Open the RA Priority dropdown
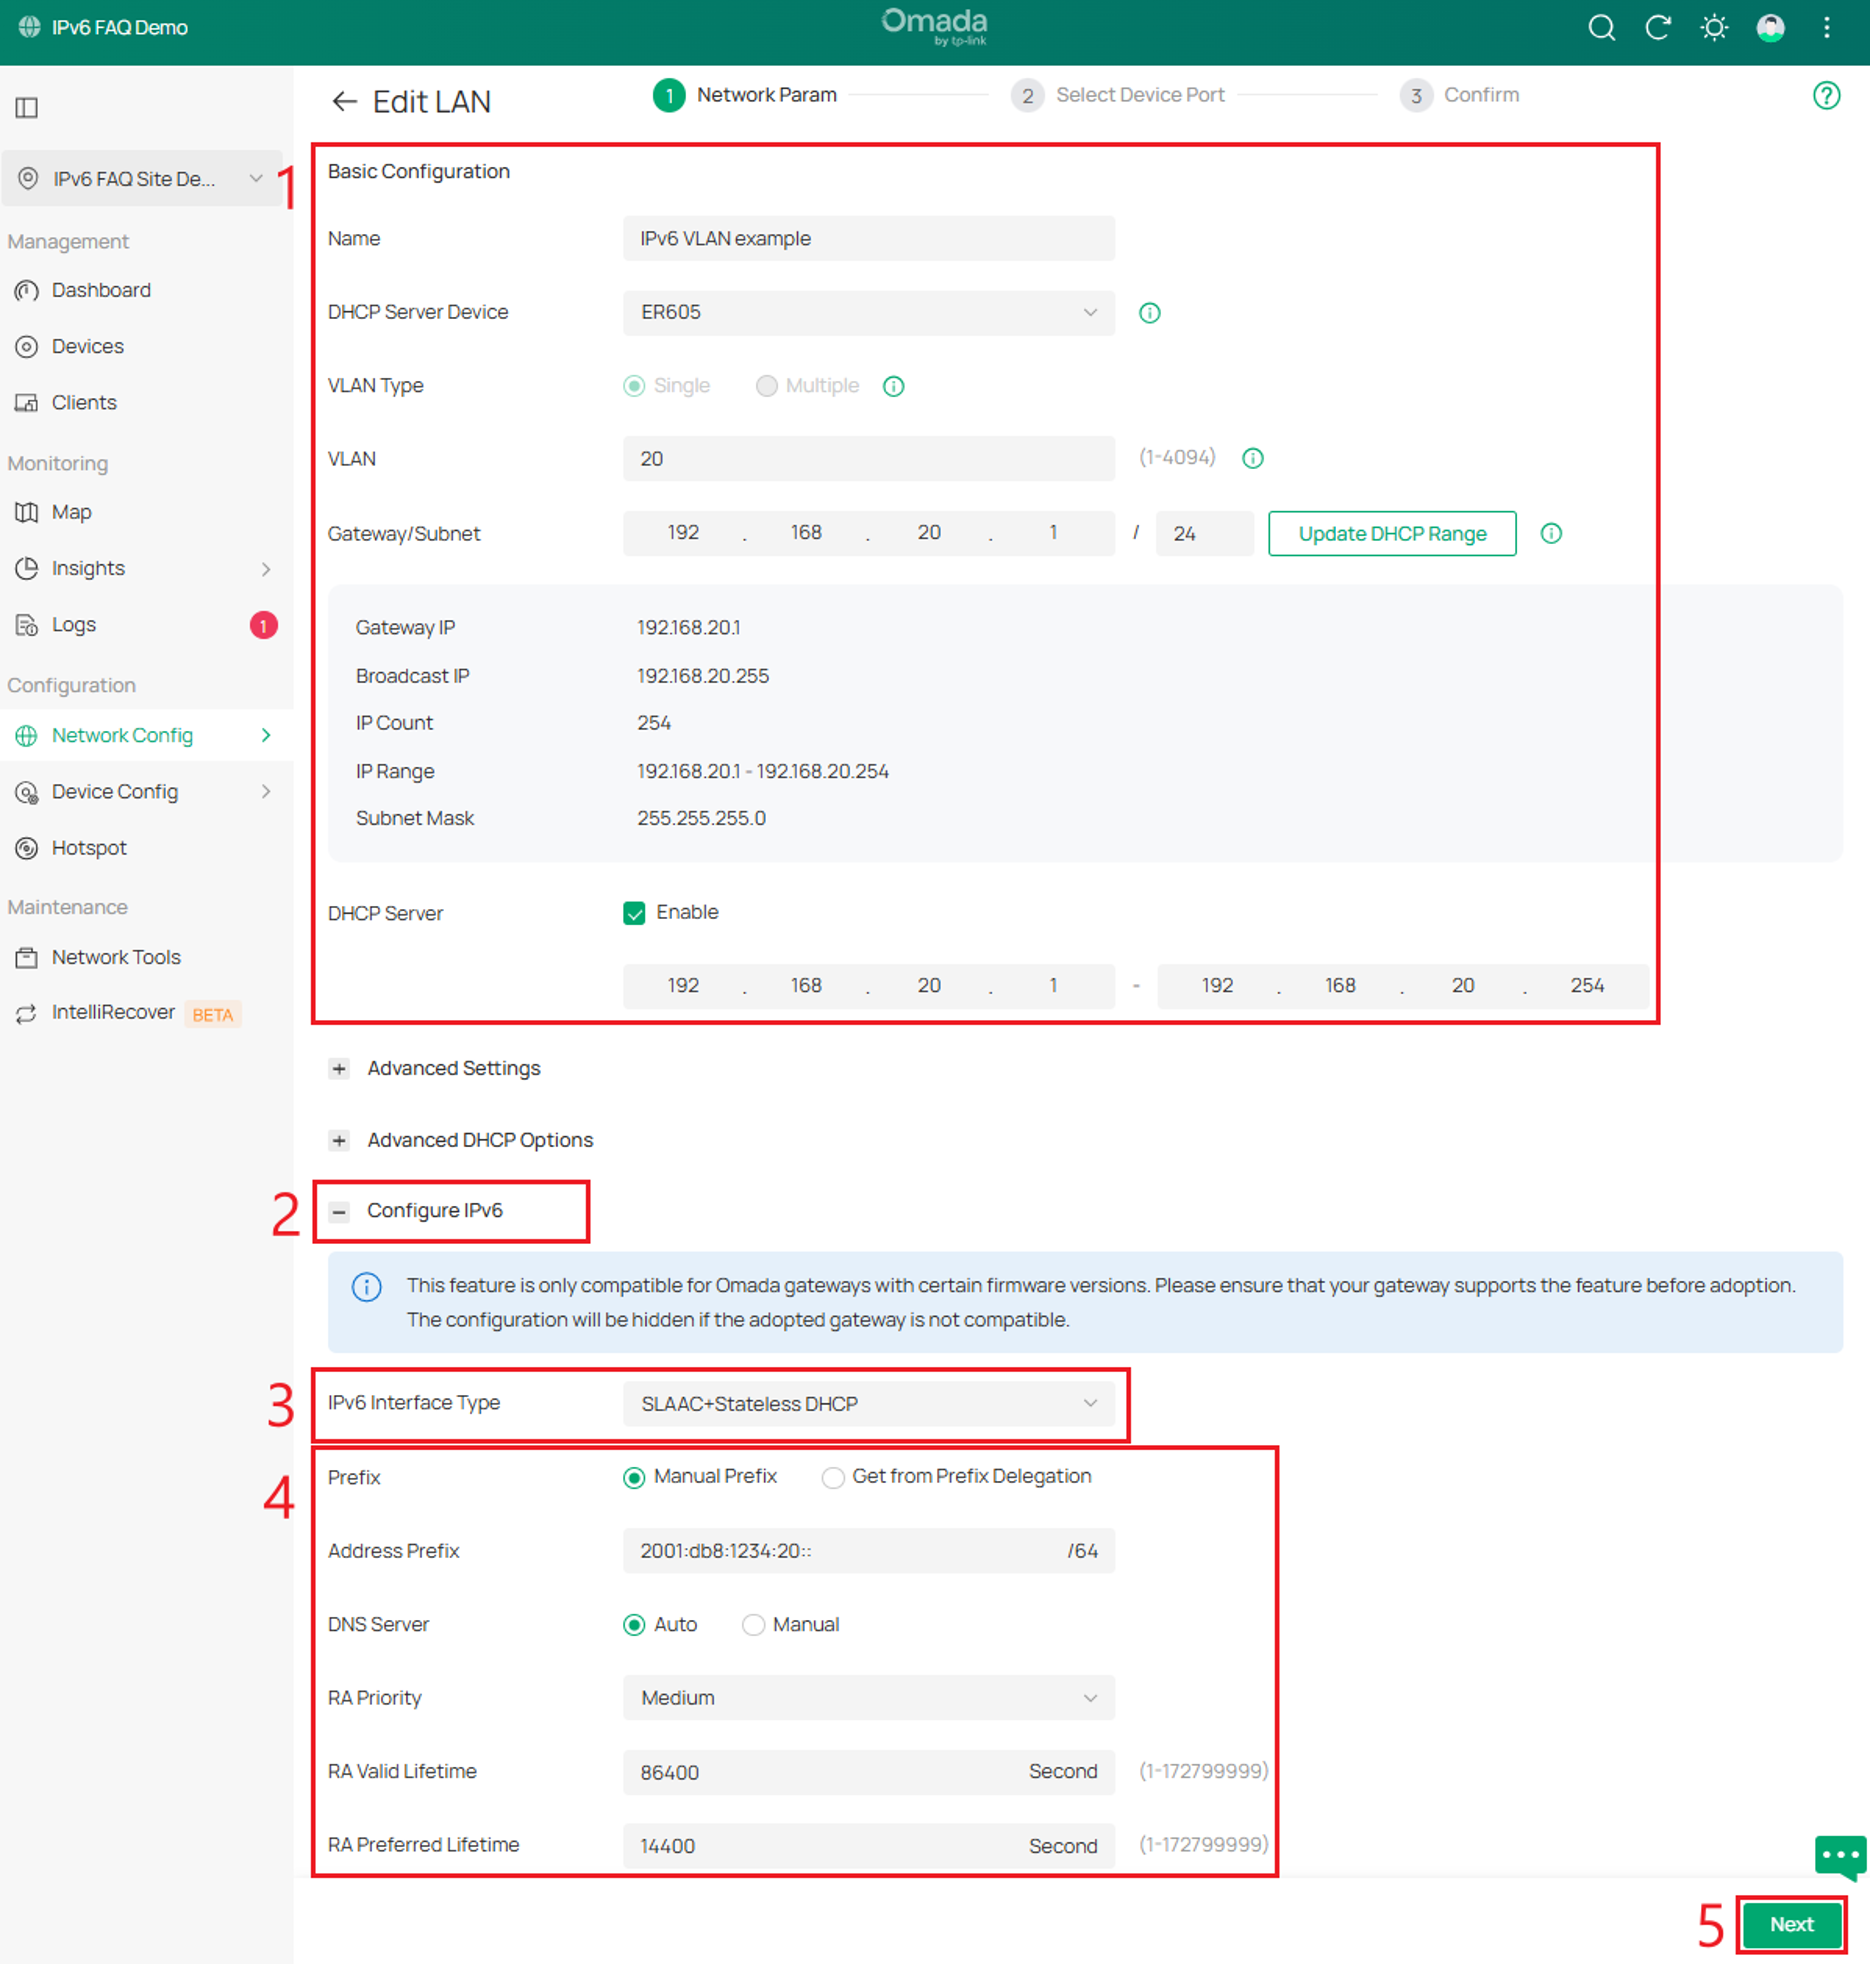The image size is (1870, 1964). pos(868,1698)
